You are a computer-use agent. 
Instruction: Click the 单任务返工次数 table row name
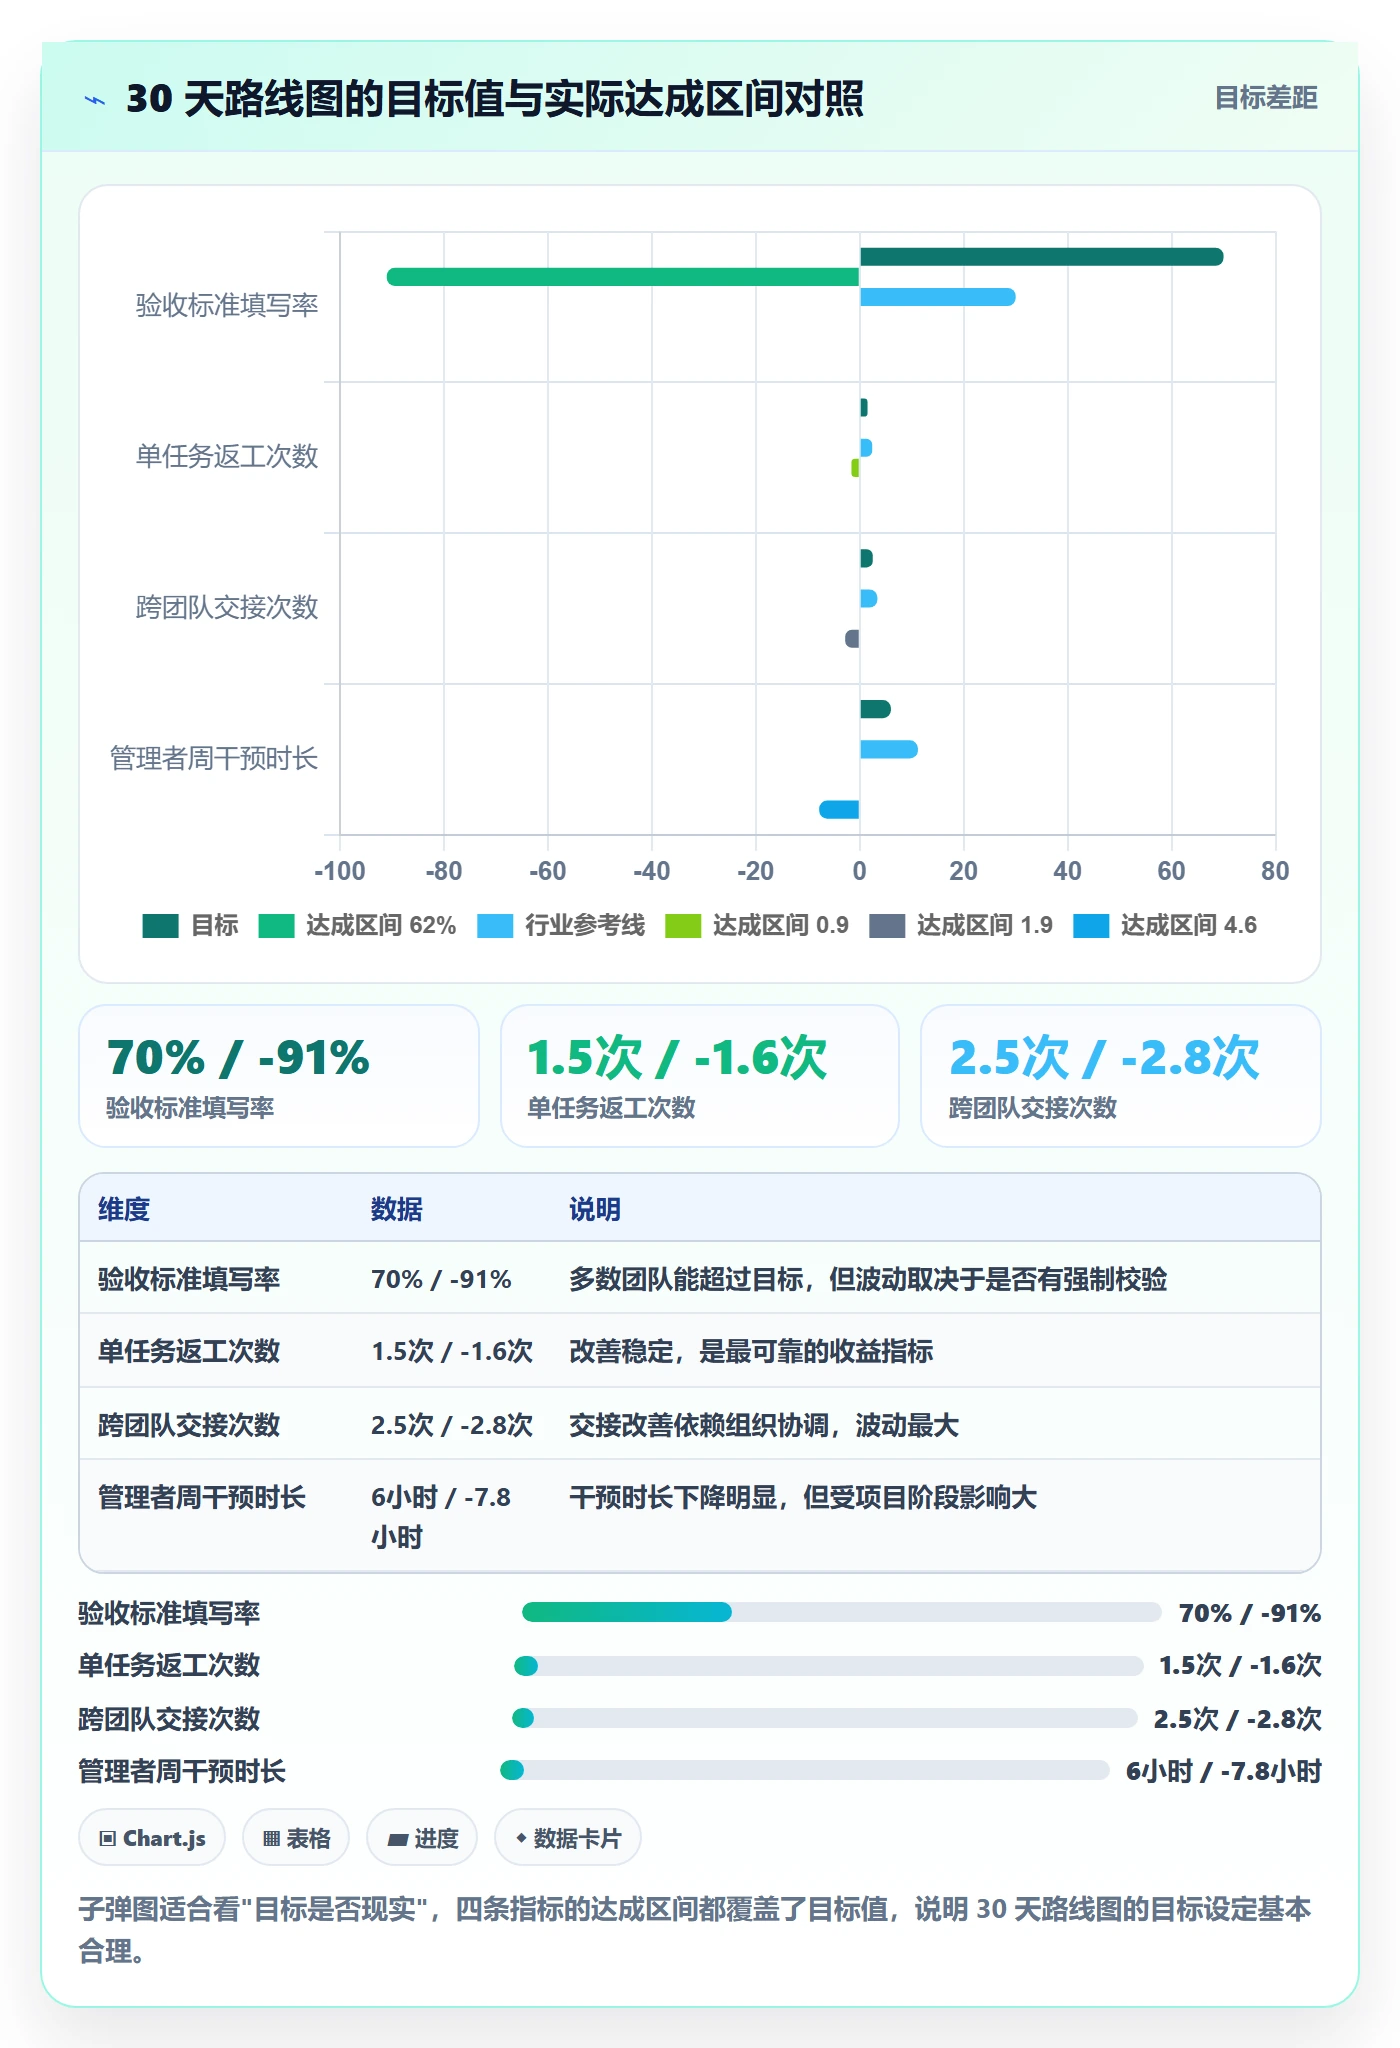(x=189, y=1351)
